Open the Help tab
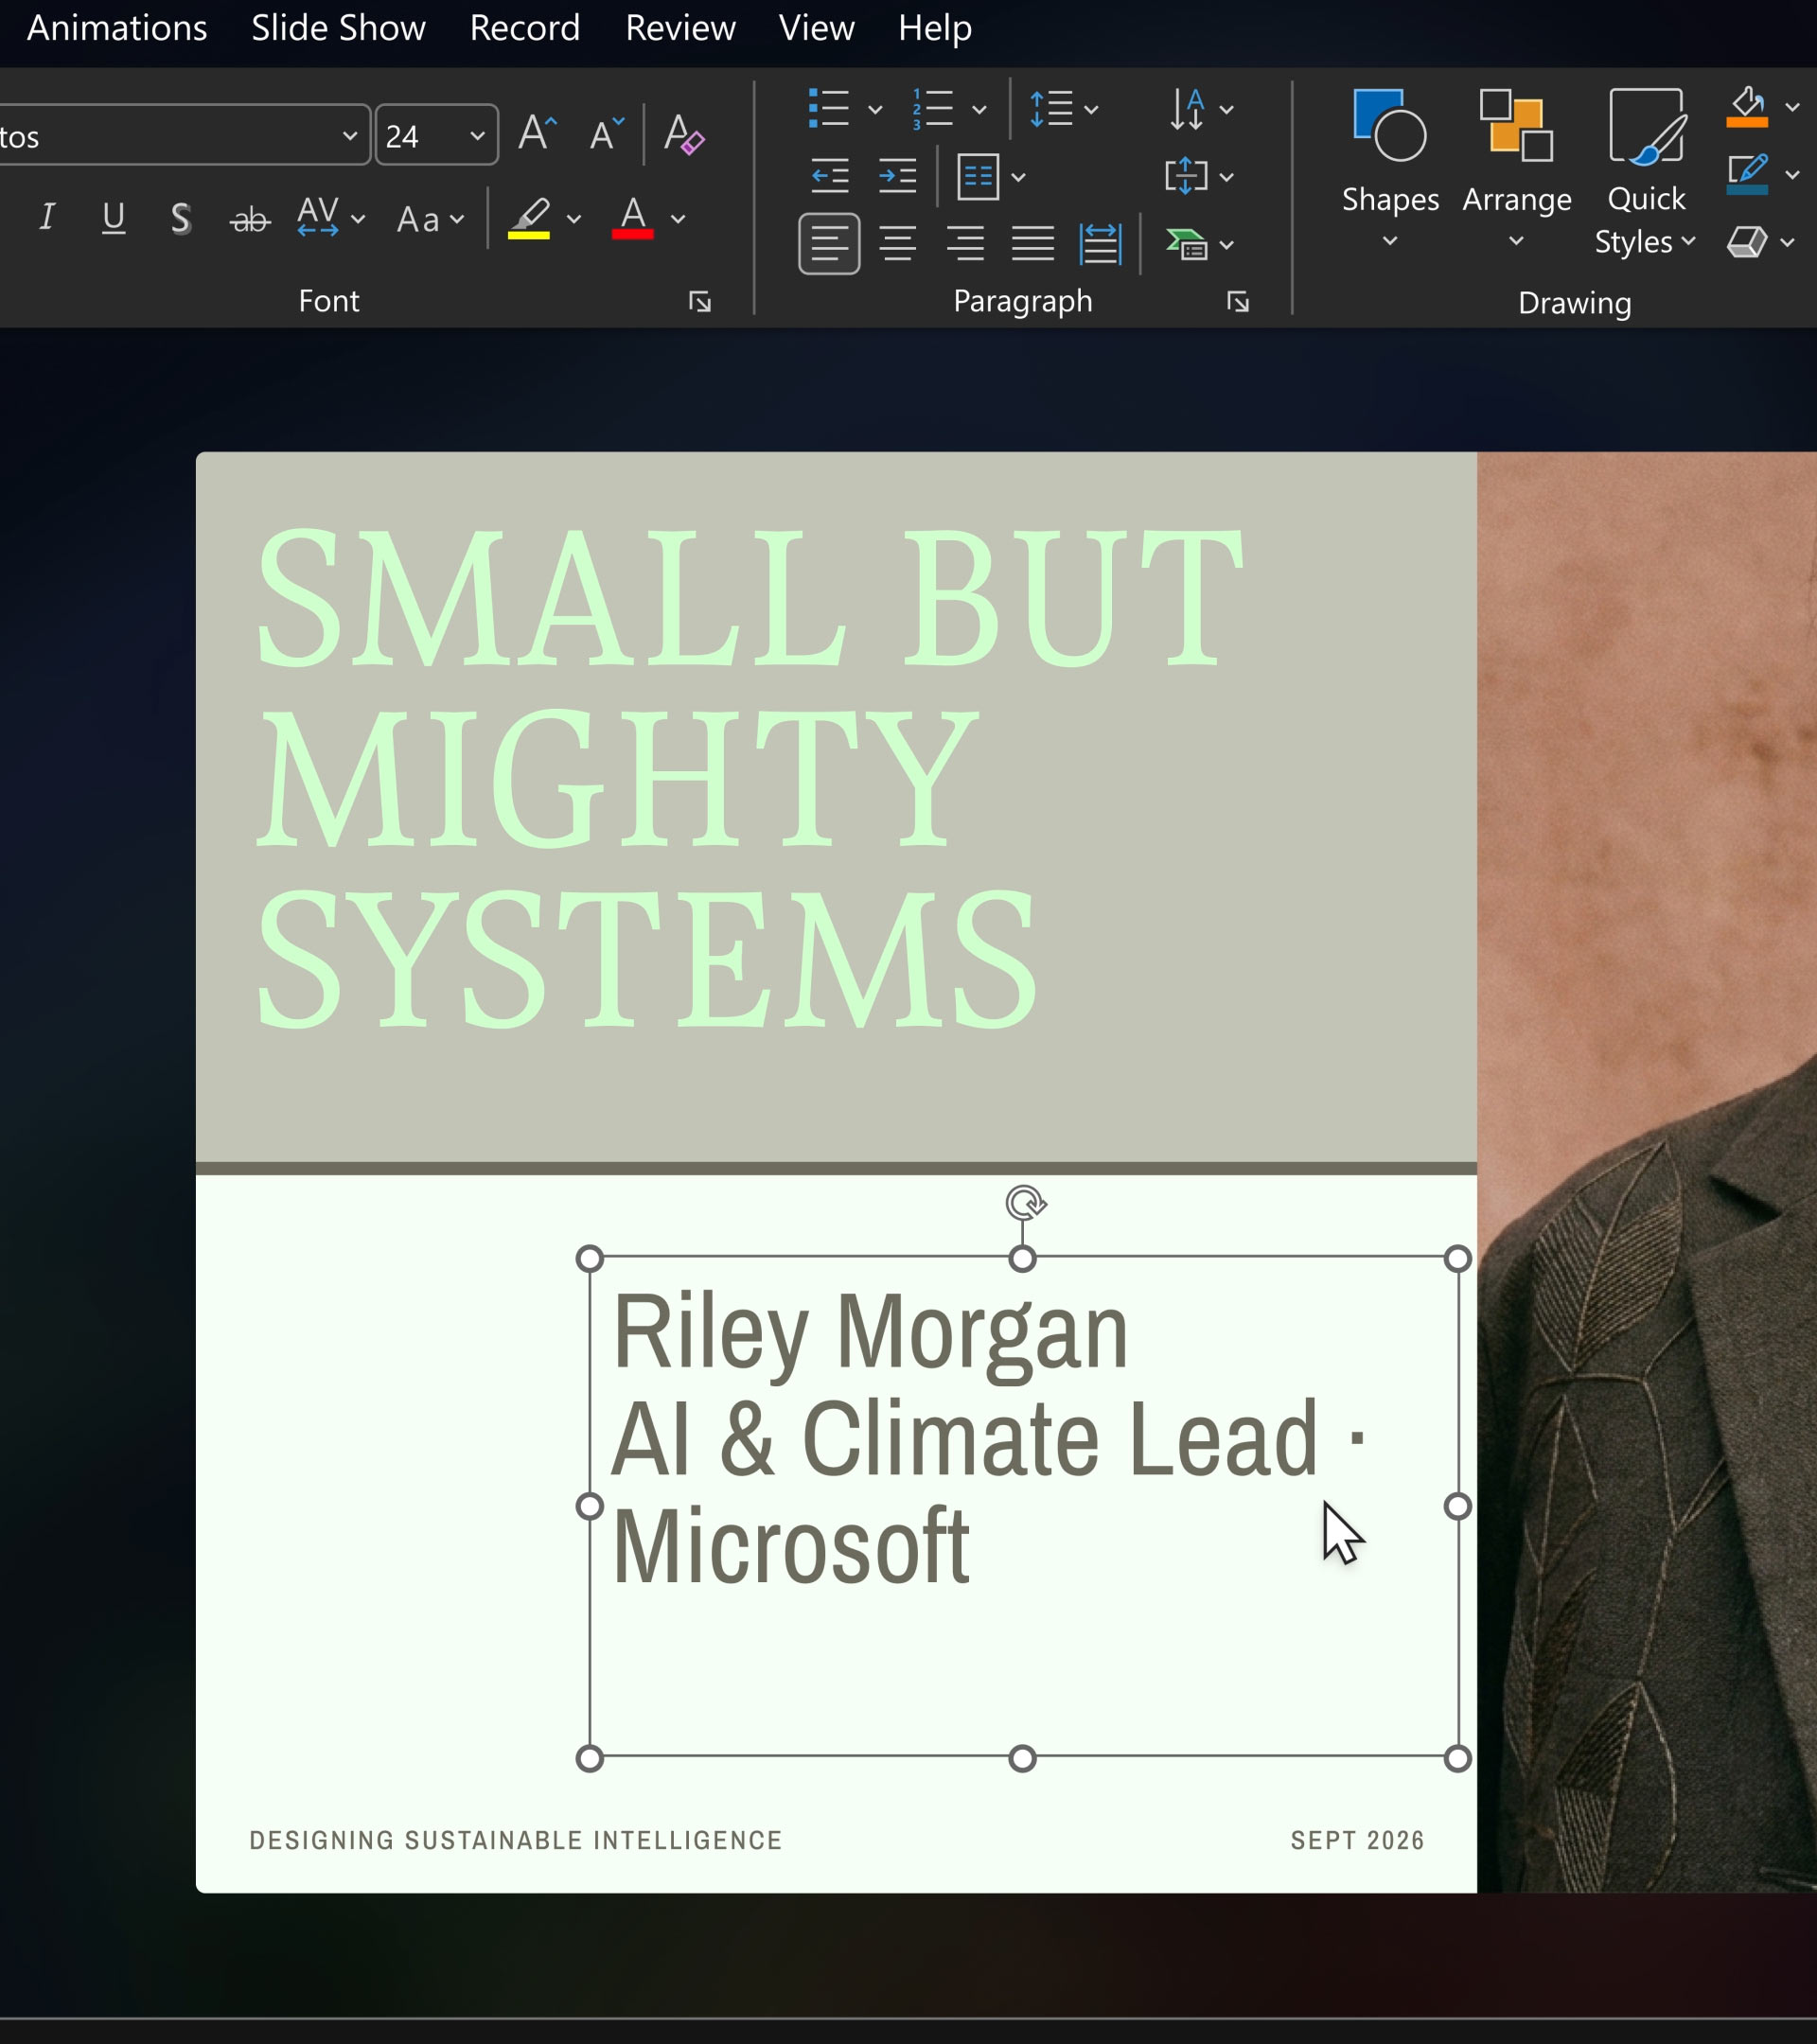 pos(934,28)
